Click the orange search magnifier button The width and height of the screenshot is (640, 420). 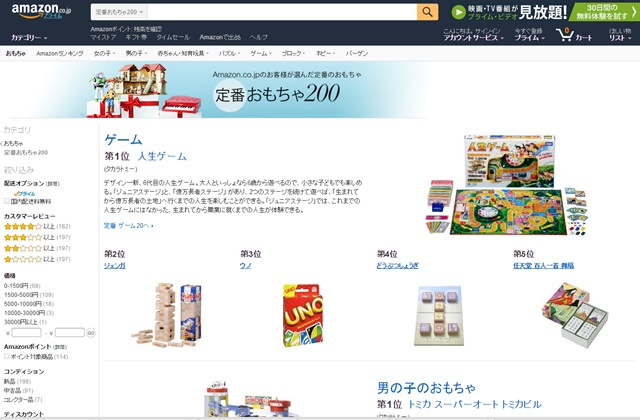point(427,12)
